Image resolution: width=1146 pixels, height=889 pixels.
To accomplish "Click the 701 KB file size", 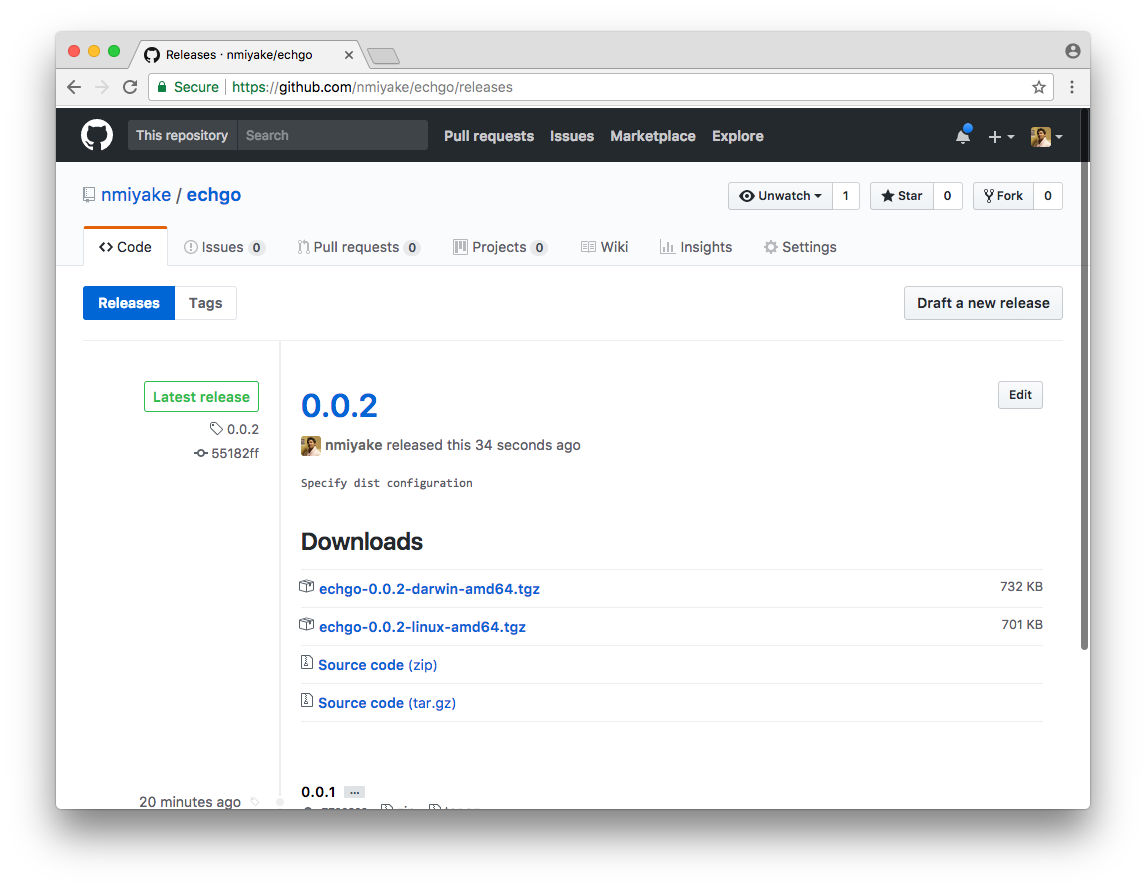I will pos(1022,624).
